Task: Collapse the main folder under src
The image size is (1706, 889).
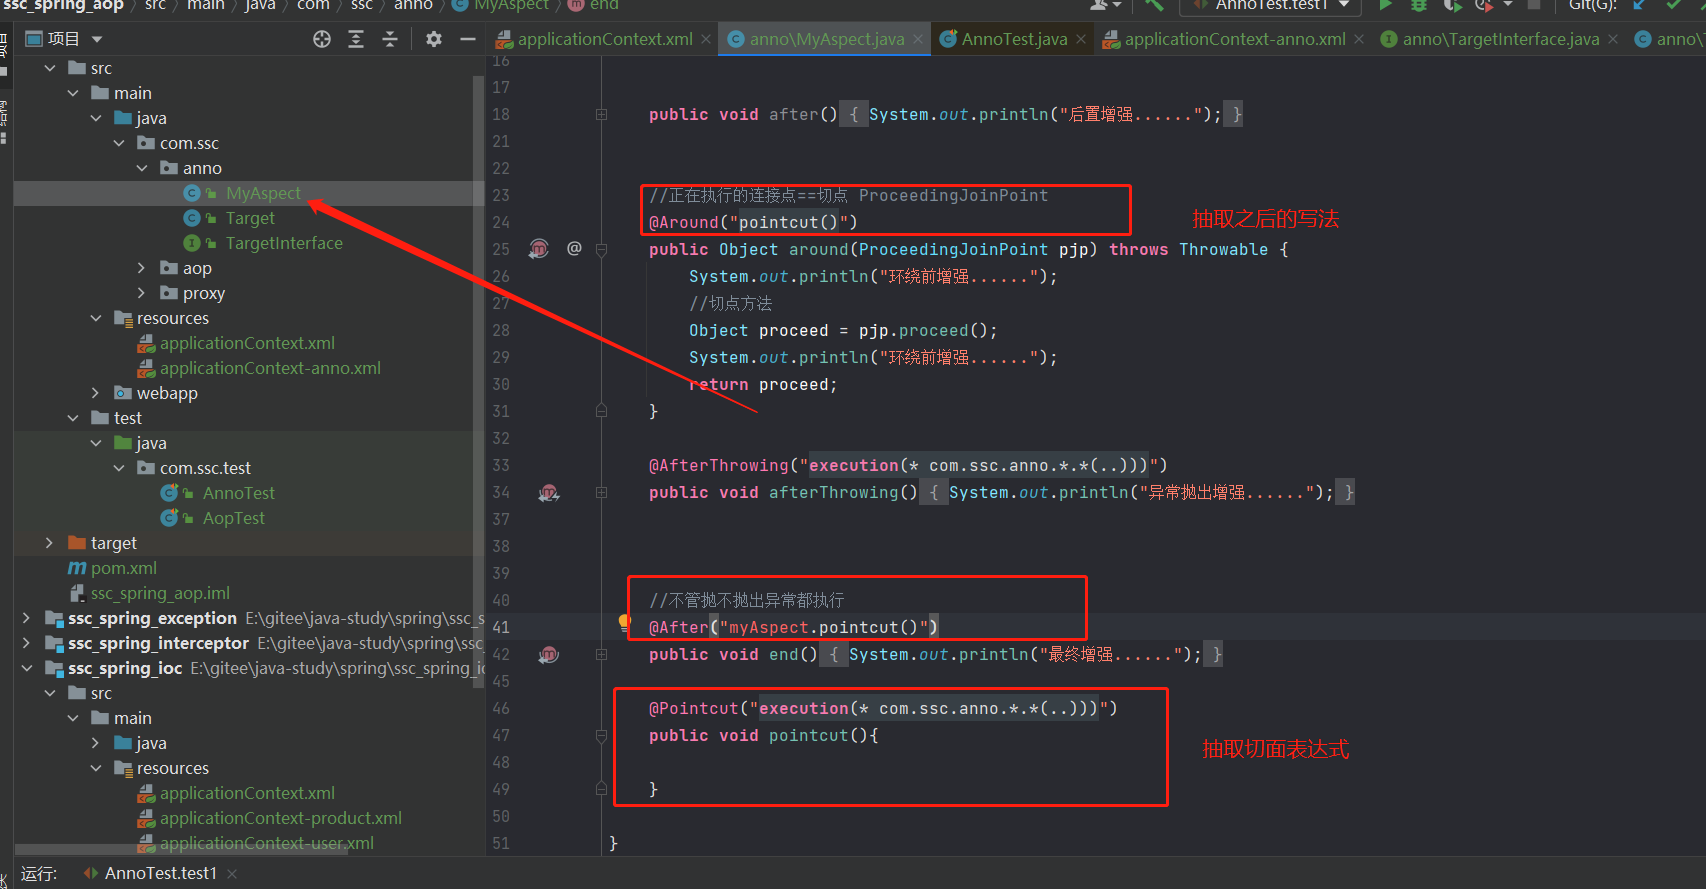Action: pos(73,93)
